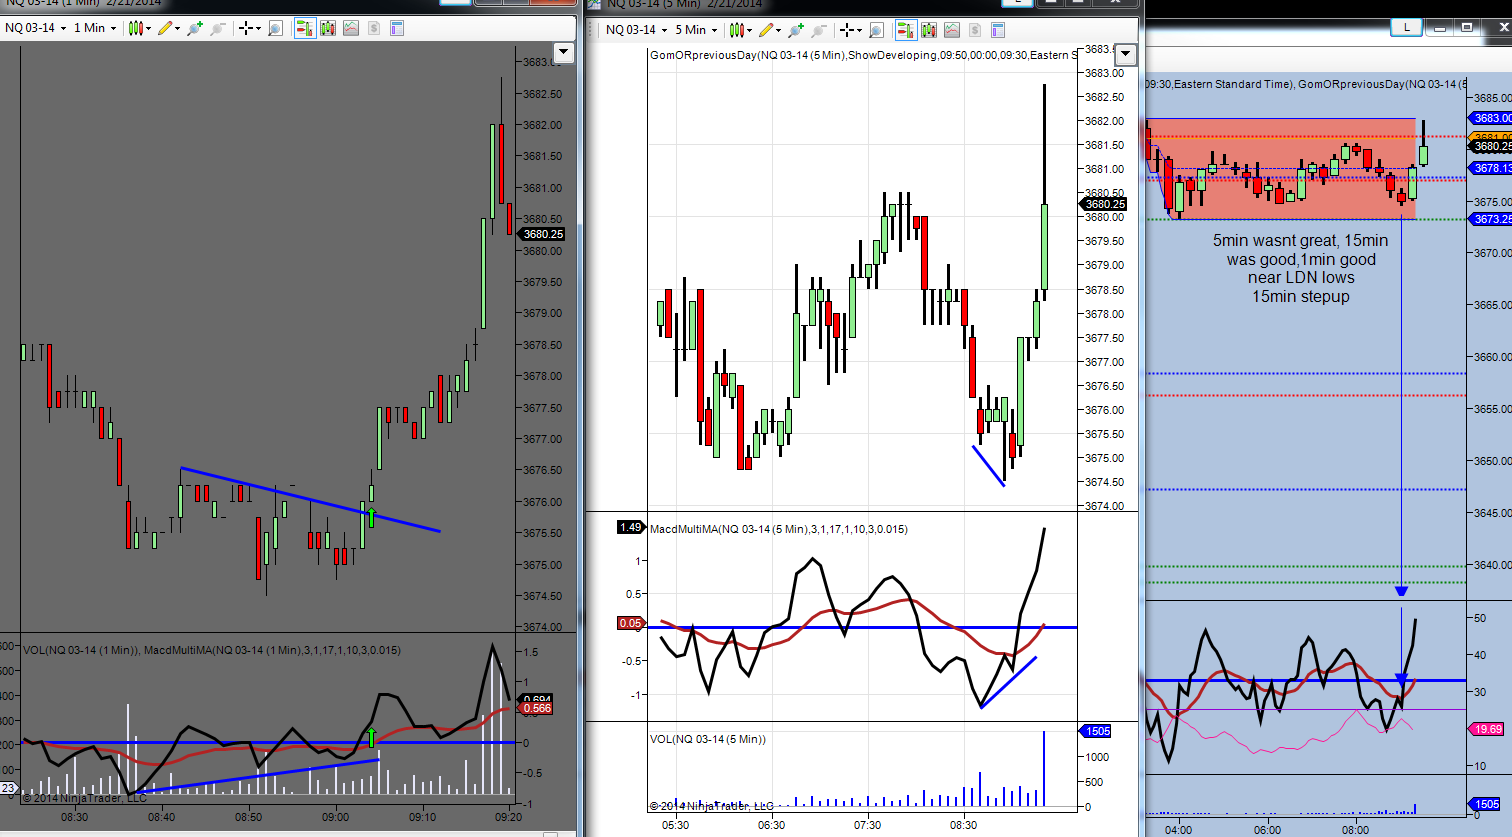
Task: Click the 08:40 time label on 1 Min chart axis
Action: [x=161, y=817]
